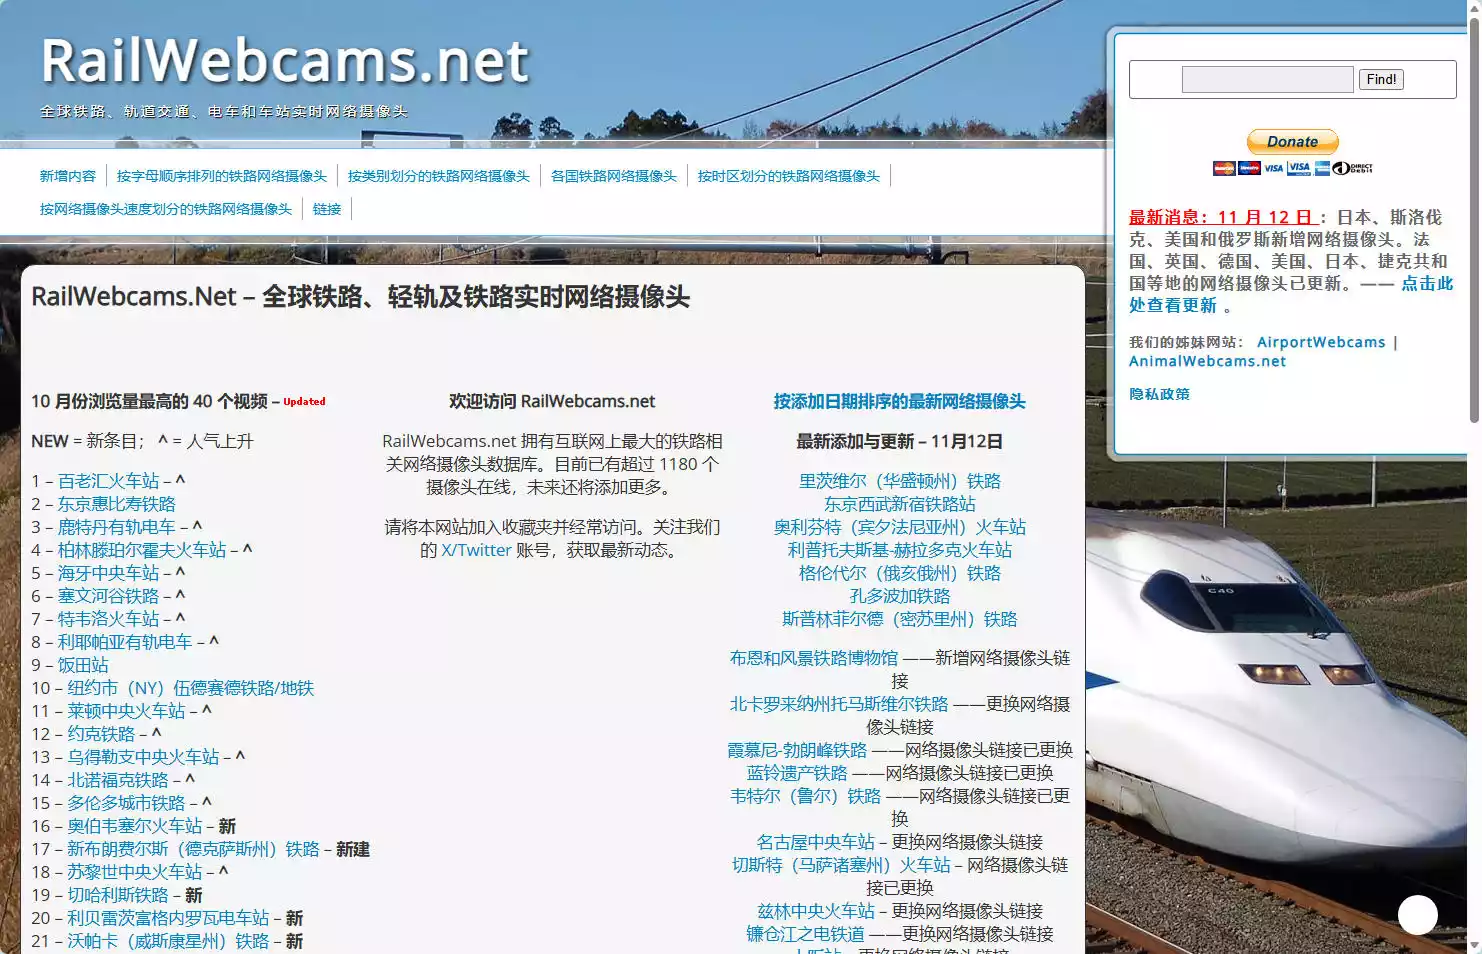This screenshot has height=954, width=1482.
Task: Open 利普托夫斯基-赫拉多克火车站 link
Action: coord(900,550)
